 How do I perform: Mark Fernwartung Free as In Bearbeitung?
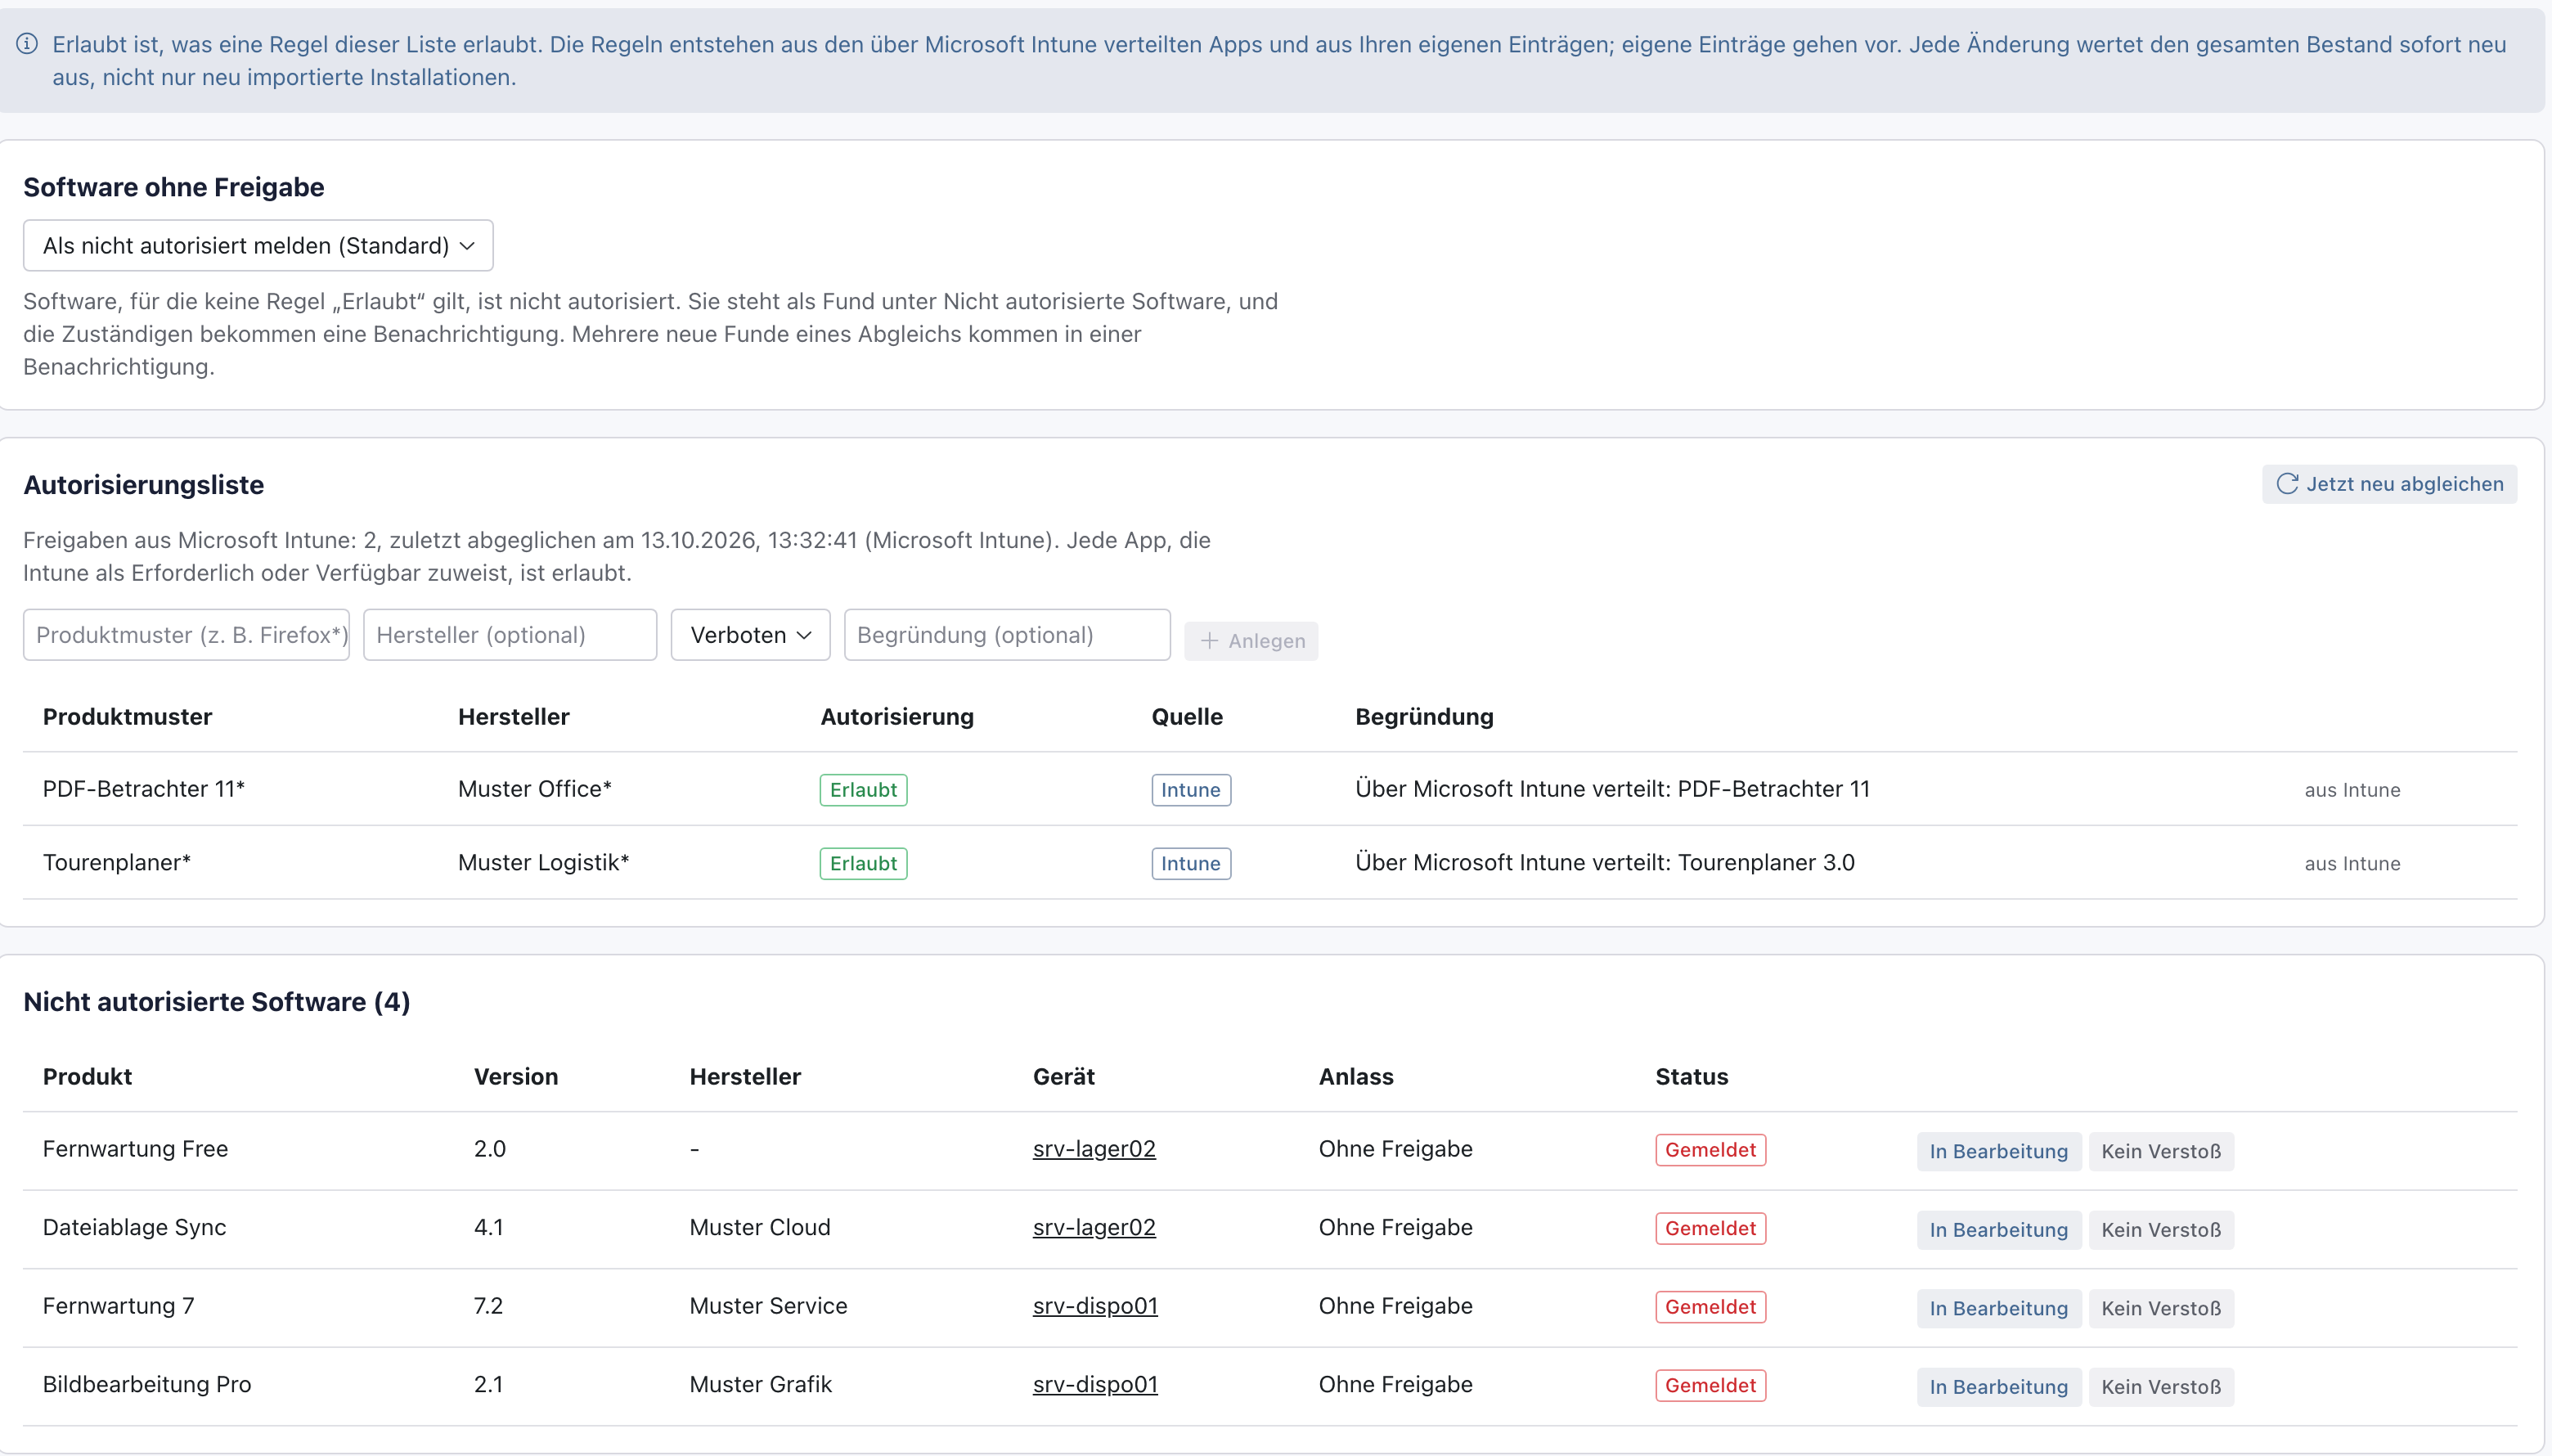(1998, 1151)
